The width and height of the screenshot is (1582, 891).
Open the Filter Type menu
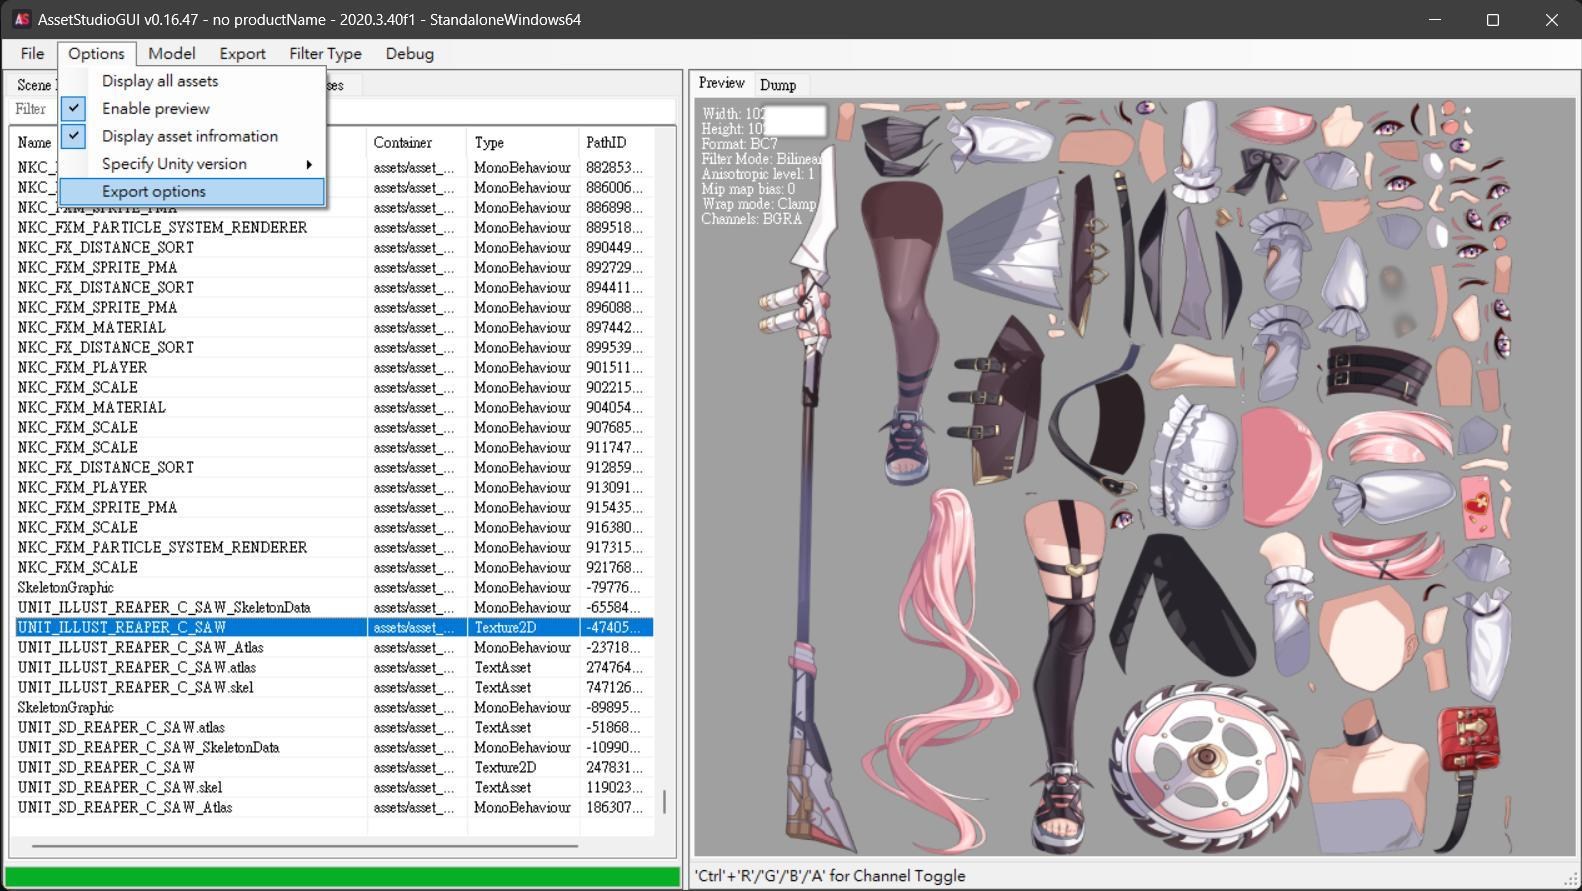coord(325,54)
